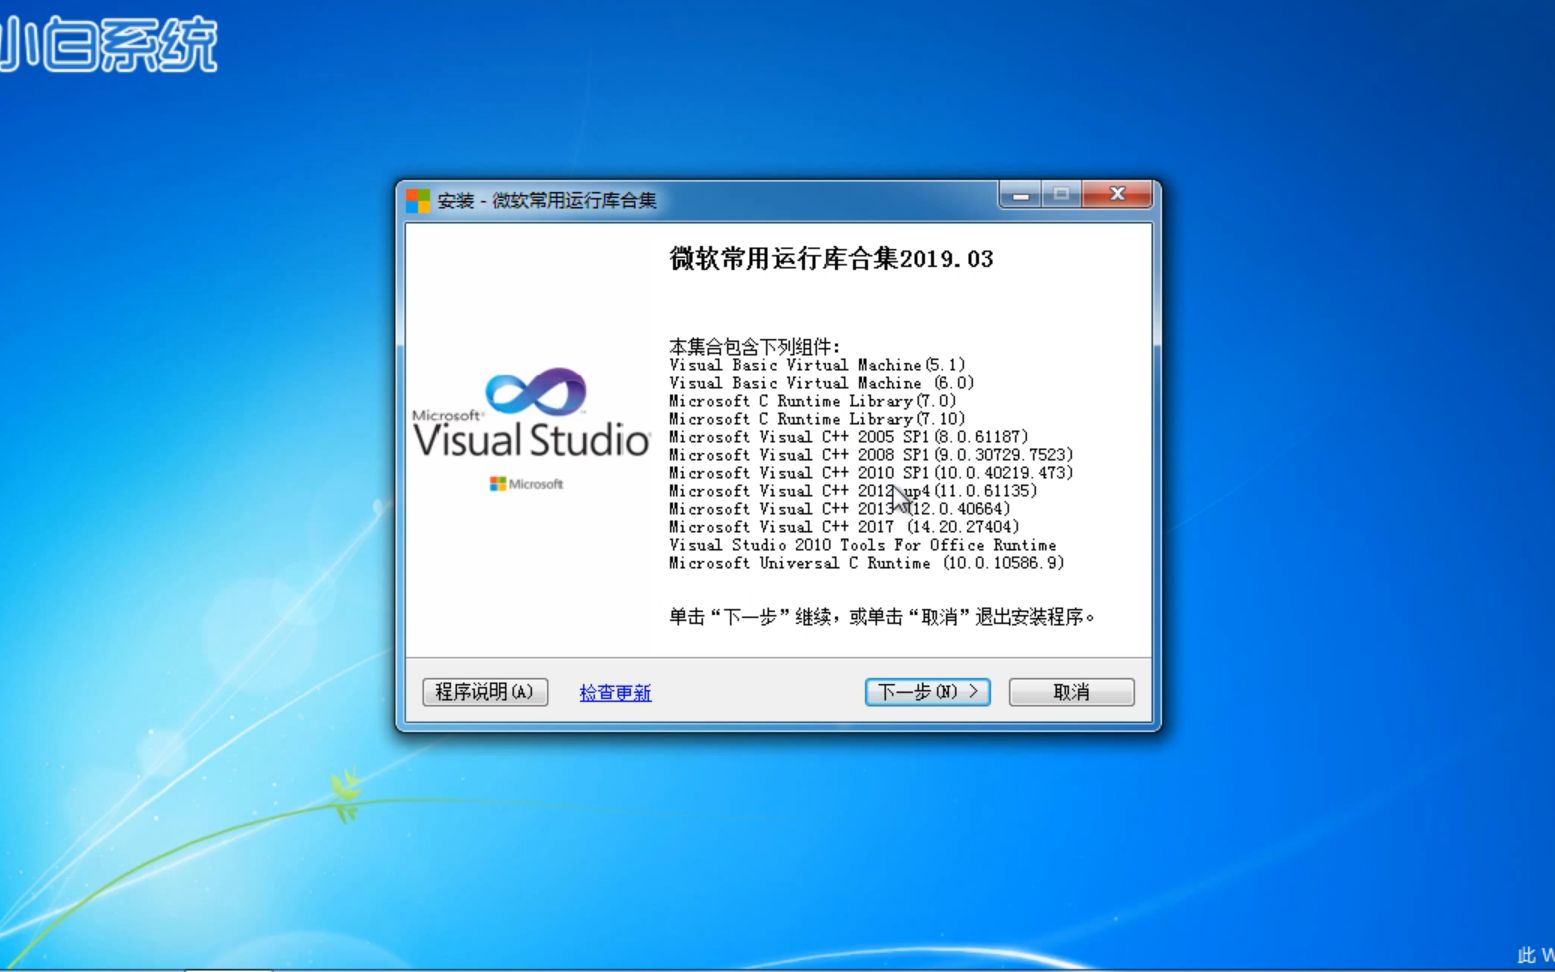Click line Visual Basic Virtual Machine (6.0)
Viewport: 1555px width, 972px height.
pos(821,383)
